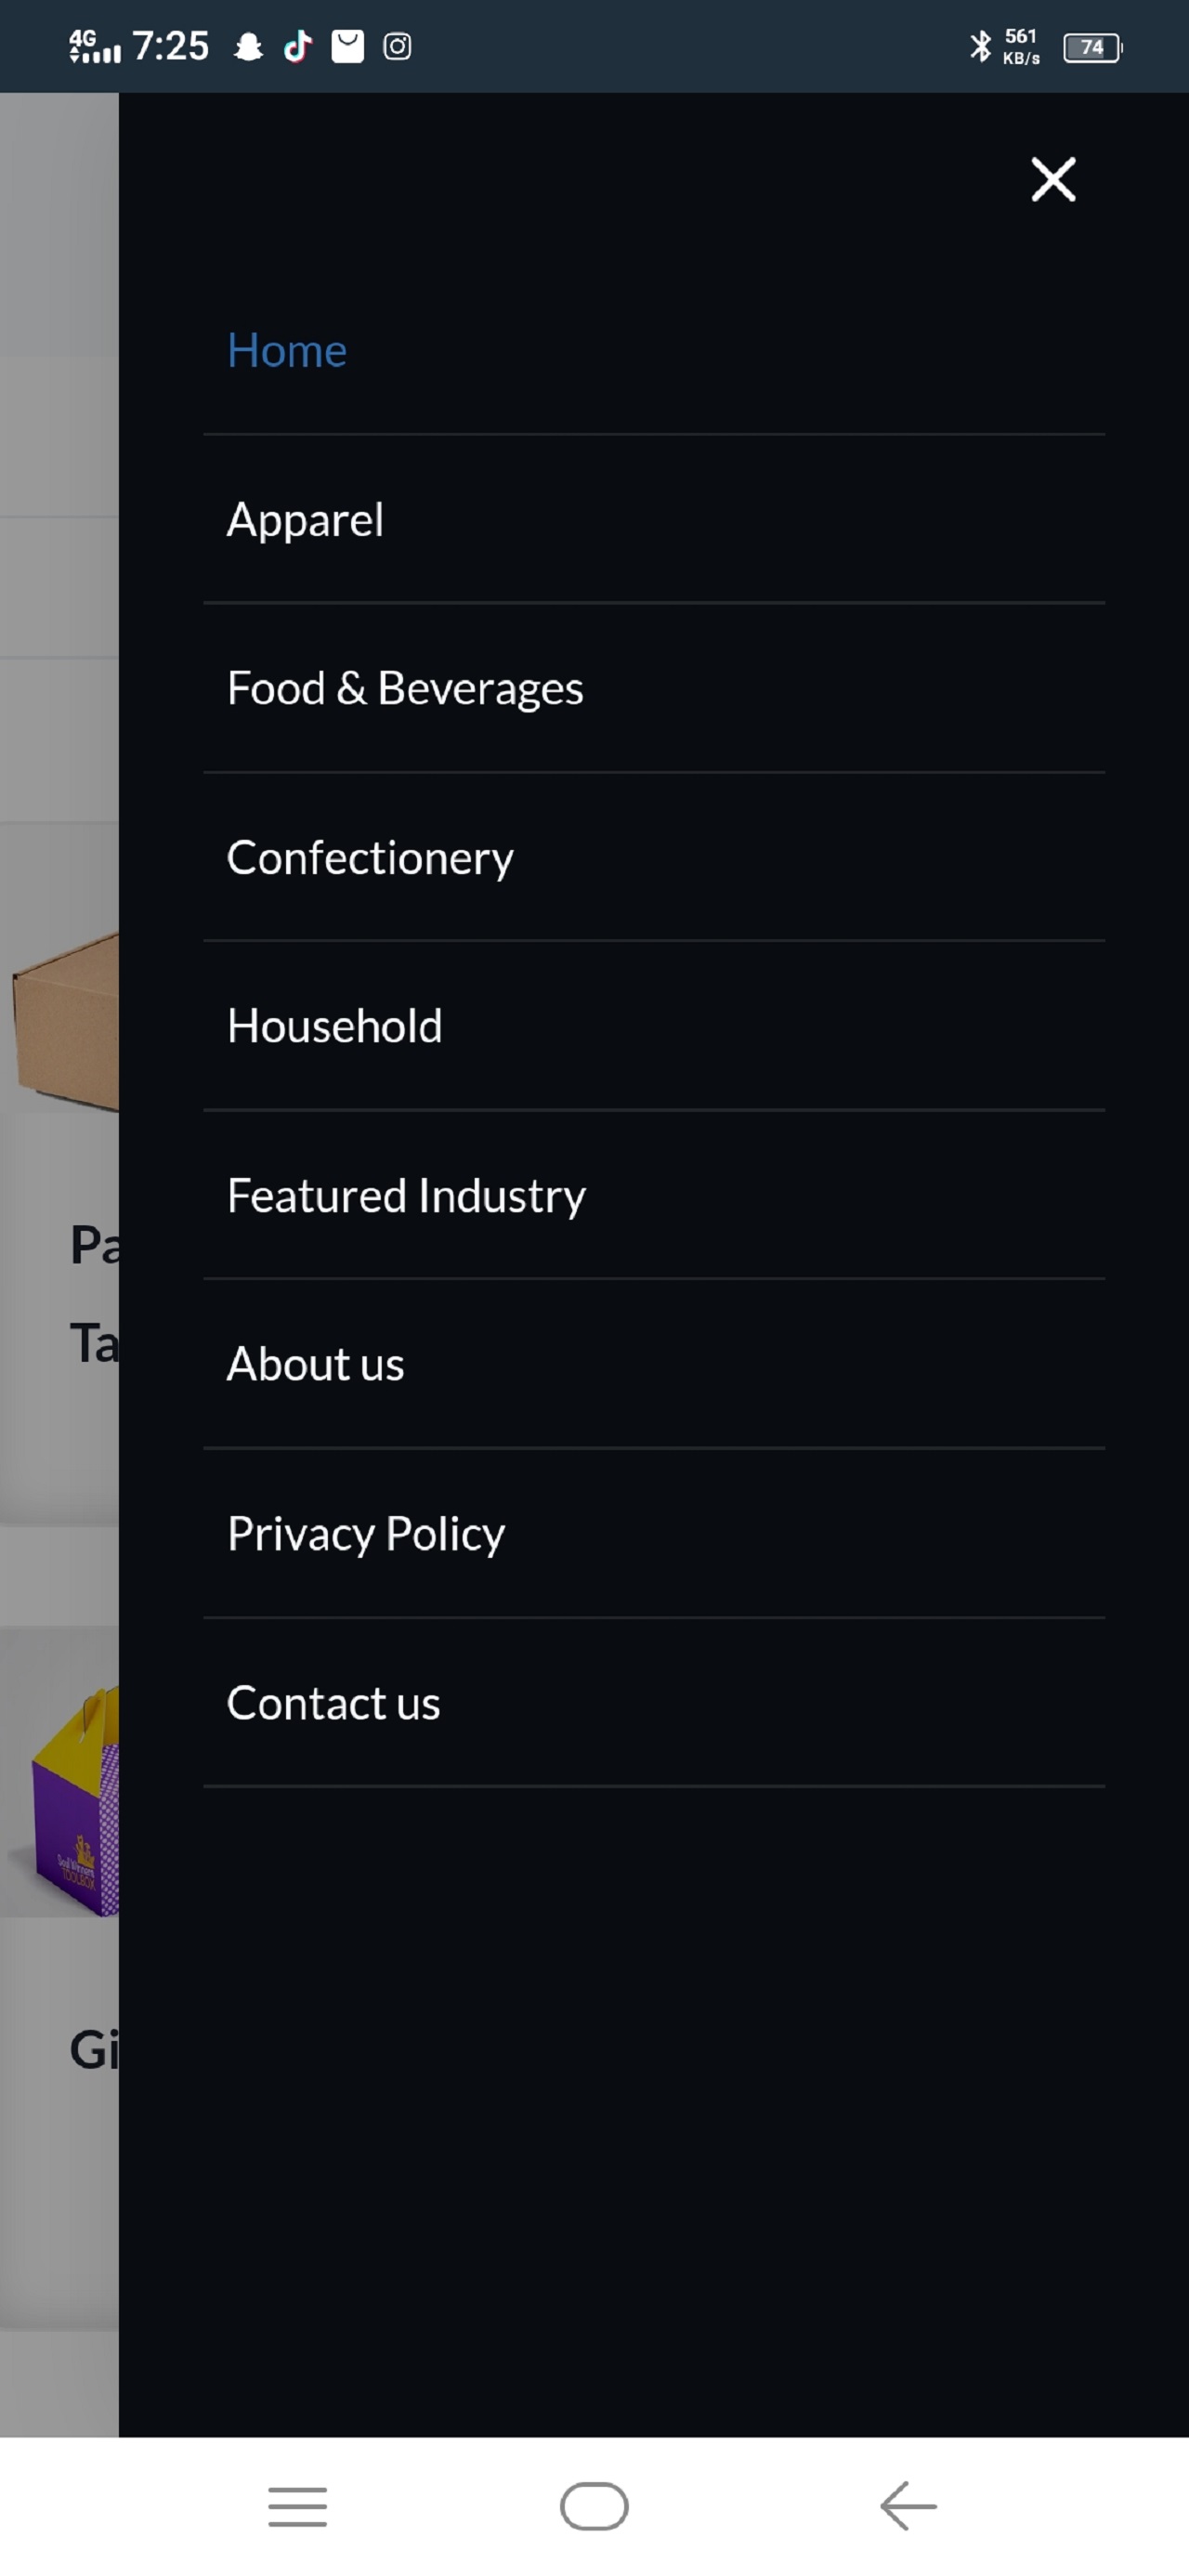The height and width of the screenshot is (2576, 1189).
Task: Open Featured Industry menu entry
Action: [406, 1196]
